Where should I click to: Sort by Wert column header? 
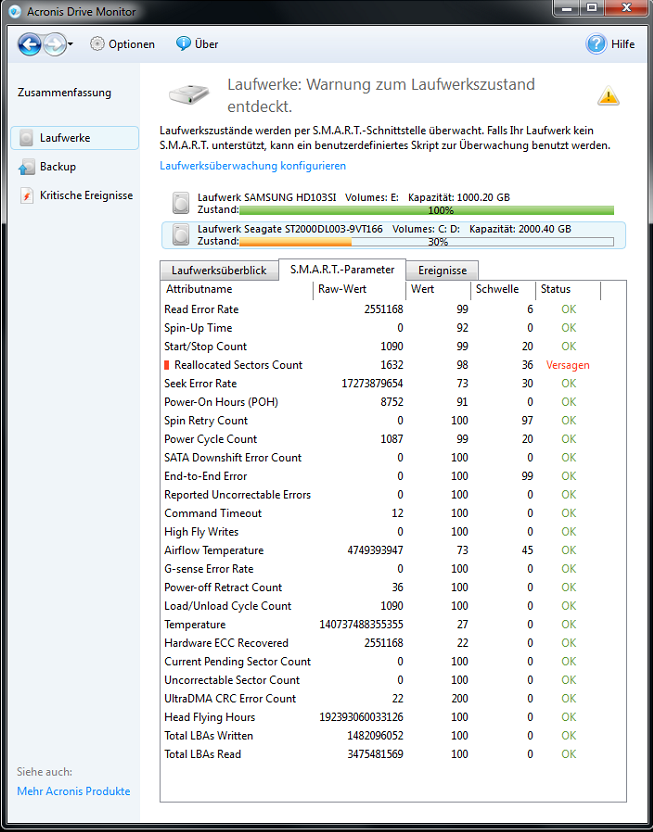(438, 289)
